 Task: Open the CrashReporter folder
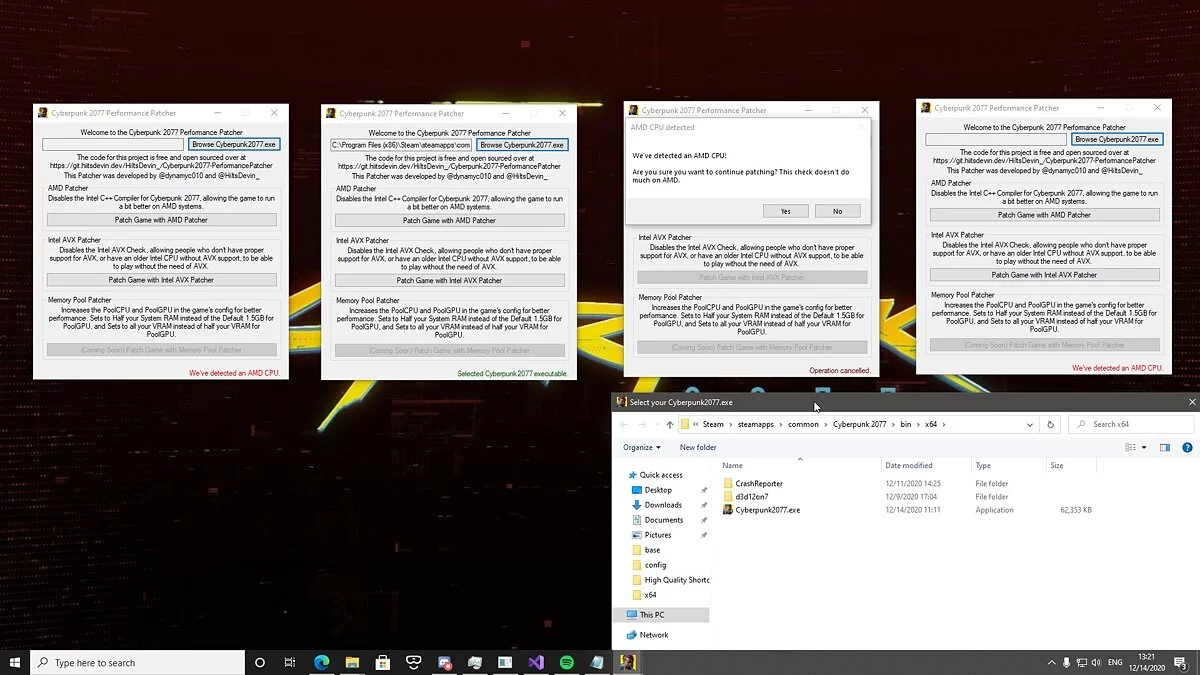click(758, 484)
